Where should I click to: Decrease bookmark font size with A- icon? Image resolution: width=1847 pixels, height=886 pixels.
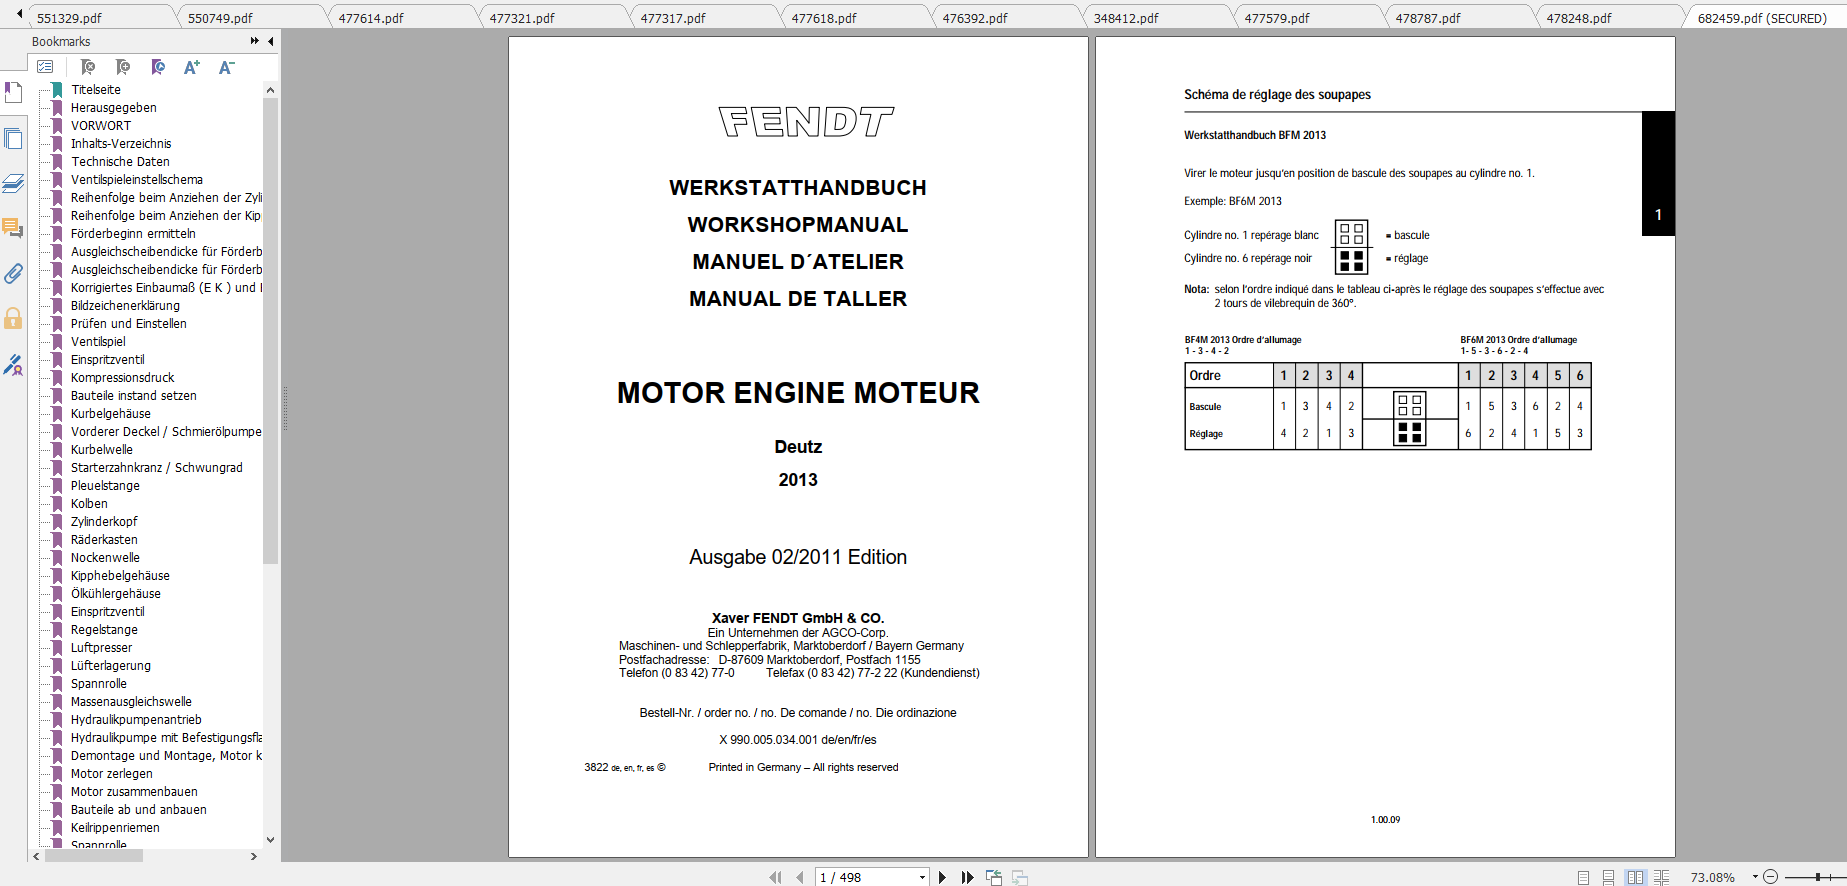pyautogui.click(x=227, y=67)
